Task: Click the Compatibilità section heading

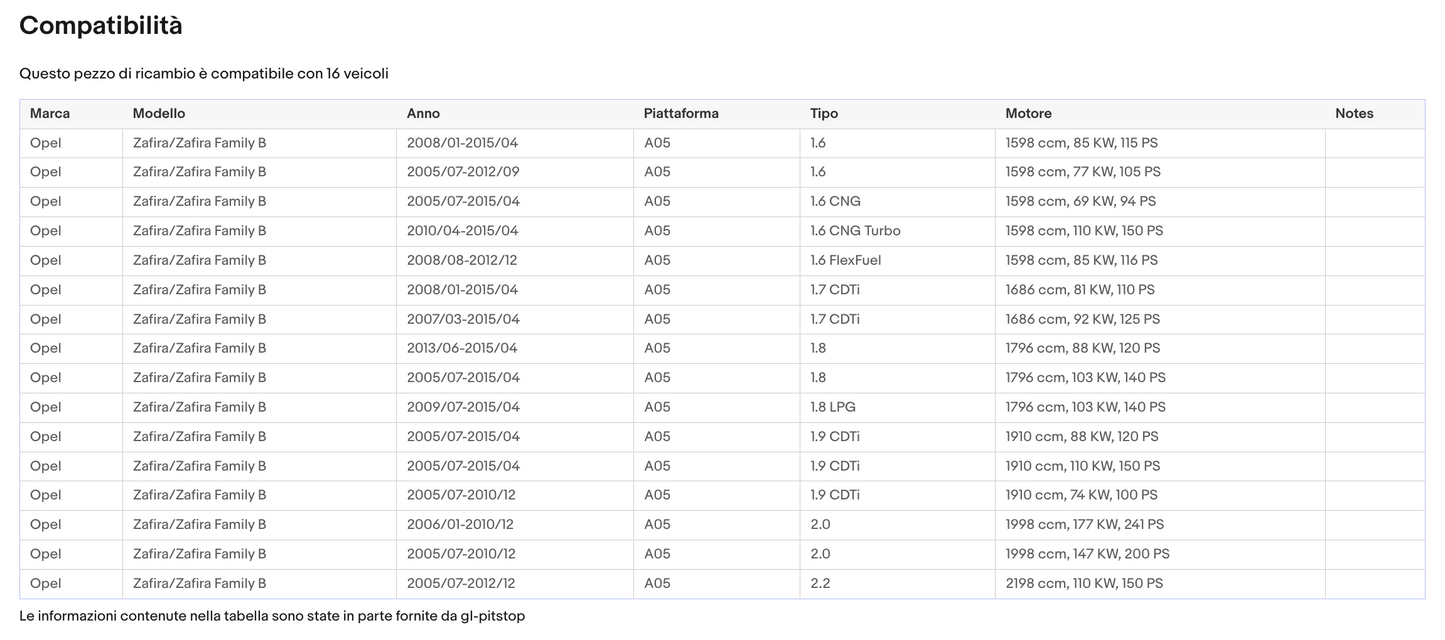Action: coord(101,27)
